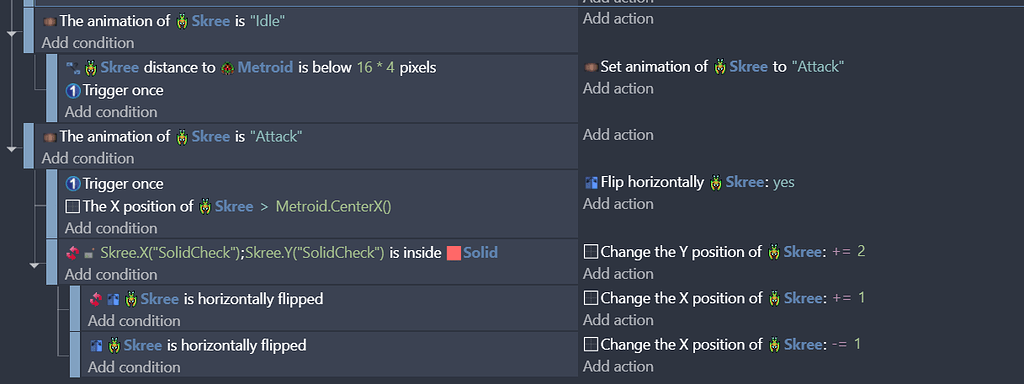The image size is (1024, 384).
Task: Click the inverted-condition icon on the SolidCheck condition
Action: pos(72,253)
